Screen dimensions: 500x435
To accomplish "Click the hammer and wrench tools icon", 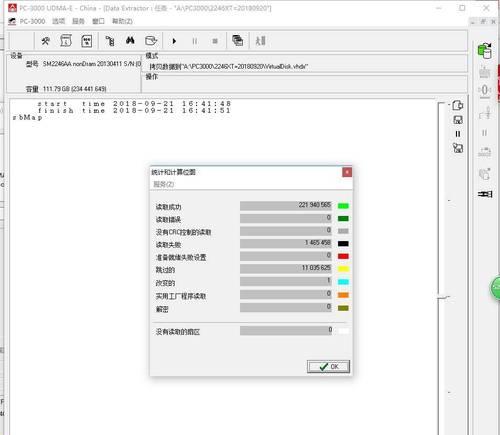I will point(45,41).
